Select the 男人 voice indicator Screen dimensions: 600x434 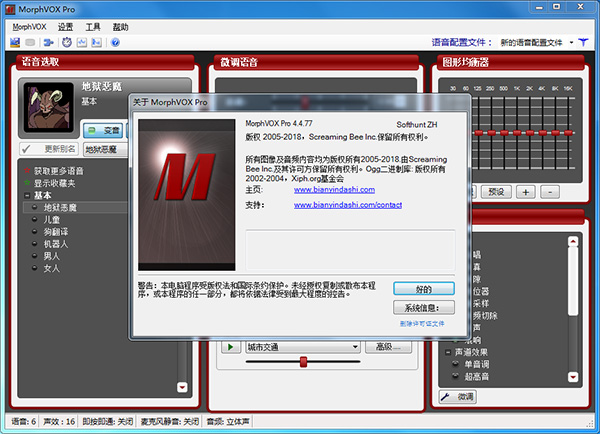[x=35, y=256]
